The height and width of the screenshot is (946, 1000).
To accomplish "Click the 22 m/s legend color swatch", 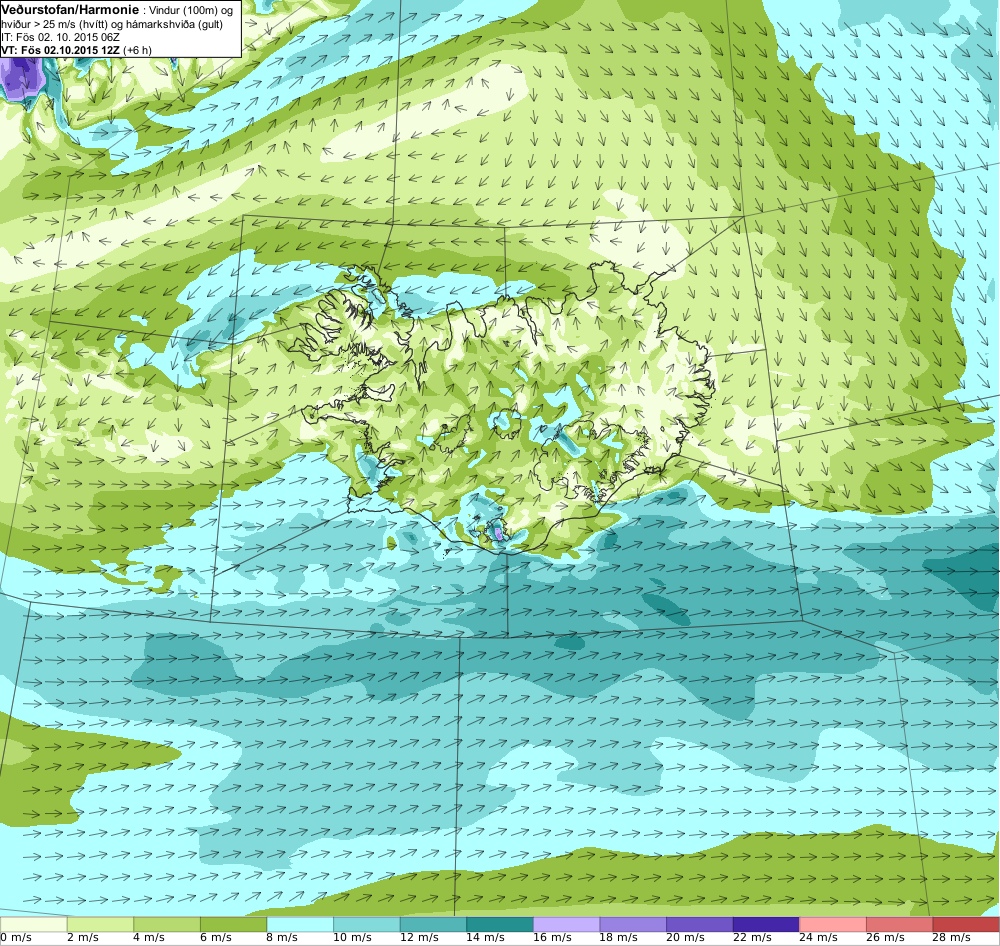I will coord(767,924).
